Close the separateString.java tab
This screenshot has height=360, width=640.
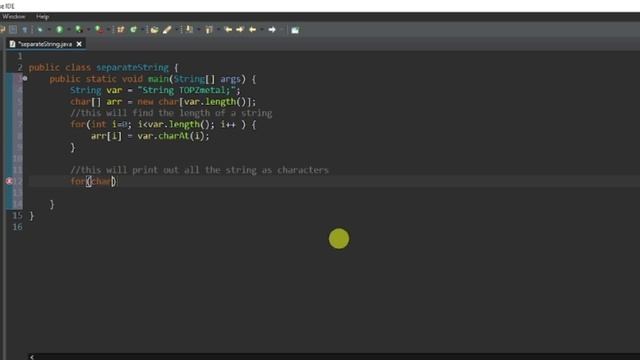point(79,44)
